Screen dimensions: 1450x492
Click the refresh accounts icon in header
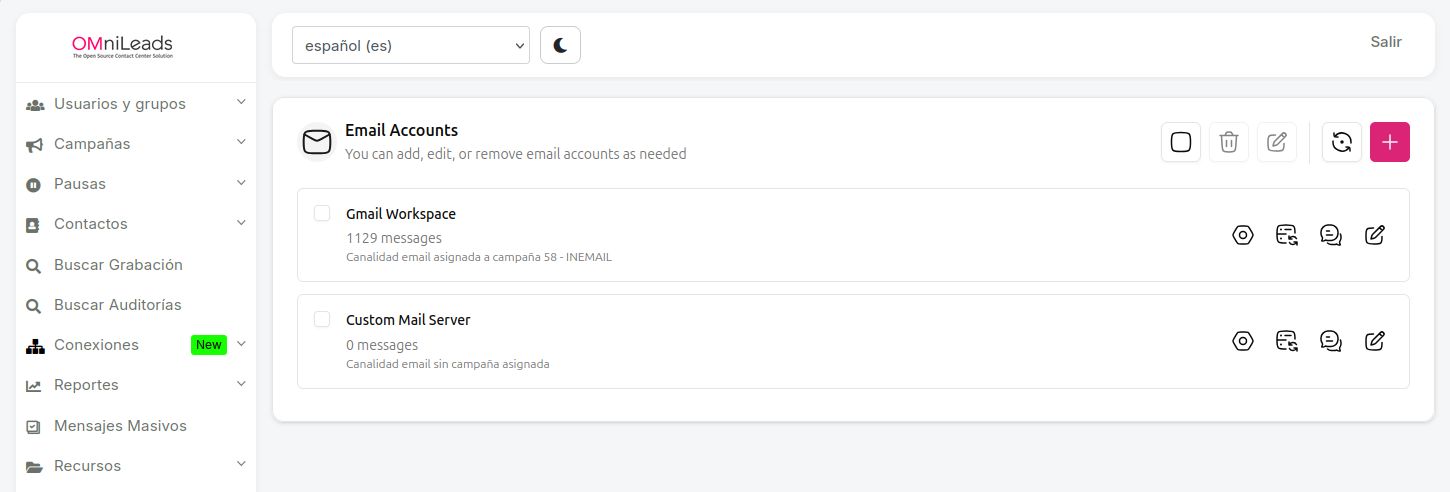pos(1341,142)
